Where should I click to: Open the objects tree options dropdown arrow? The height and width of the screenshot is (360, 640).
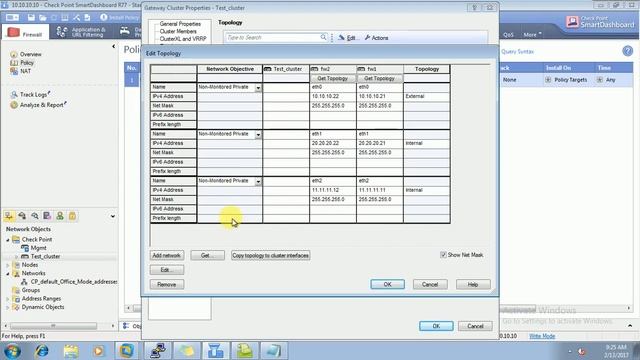coord(113,216)
